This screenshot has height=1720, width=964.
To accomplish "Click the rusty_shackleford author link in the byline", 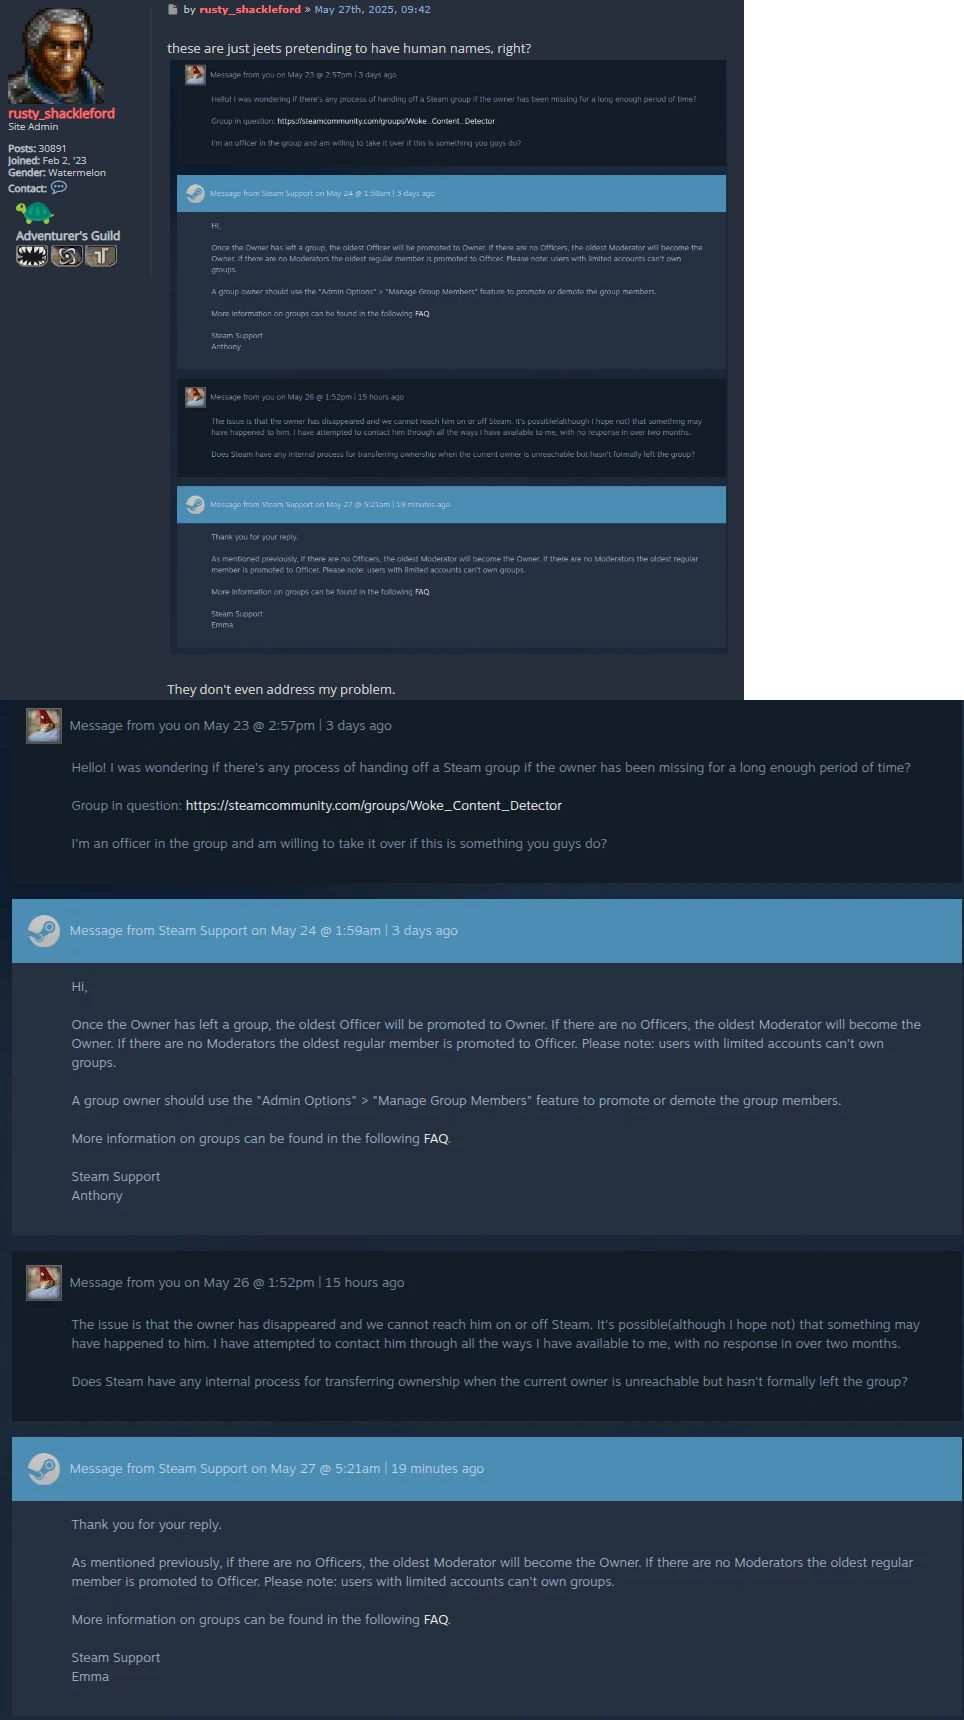I will point(250,9).
